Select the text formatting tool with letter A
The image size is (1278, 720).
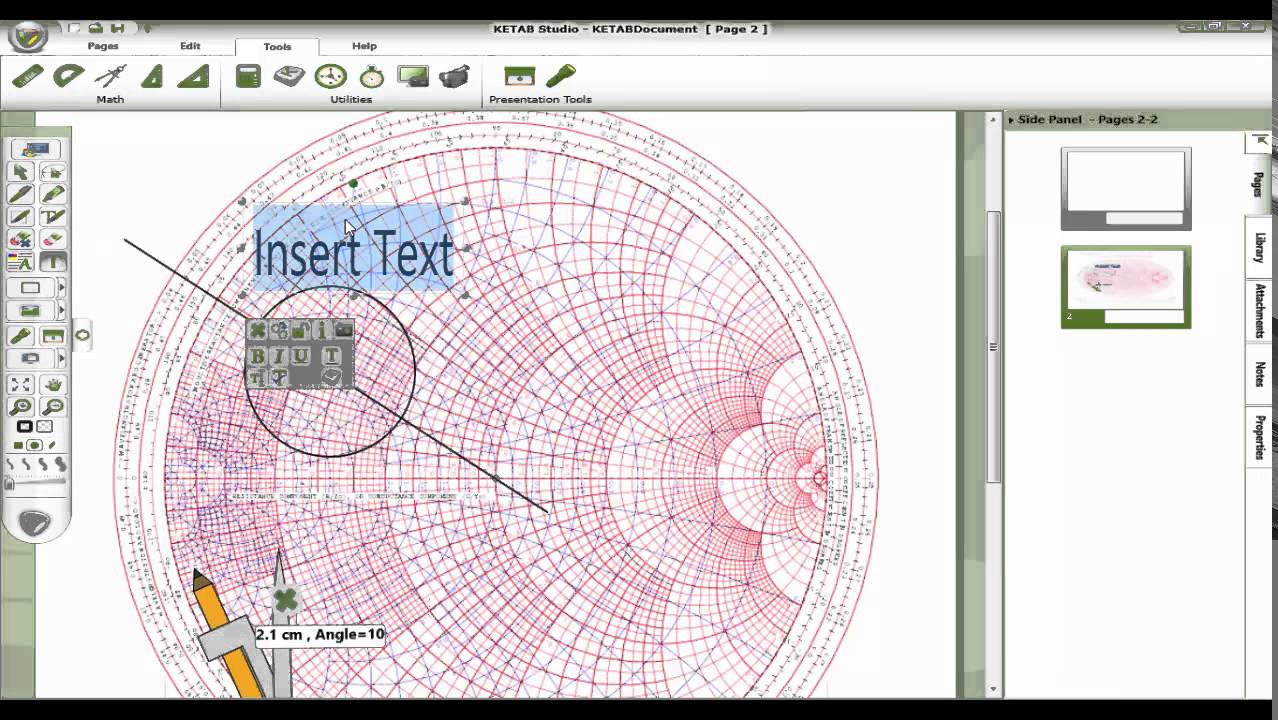click(21, 261)
